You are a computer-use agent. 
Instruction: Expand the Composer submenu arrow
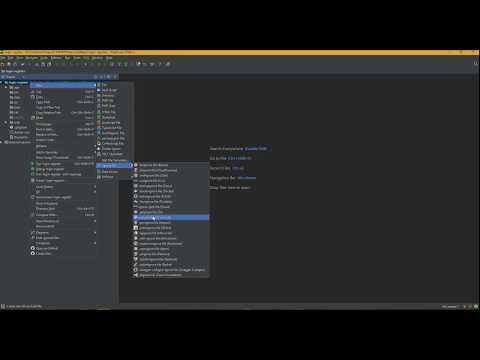tap(95, 243)
